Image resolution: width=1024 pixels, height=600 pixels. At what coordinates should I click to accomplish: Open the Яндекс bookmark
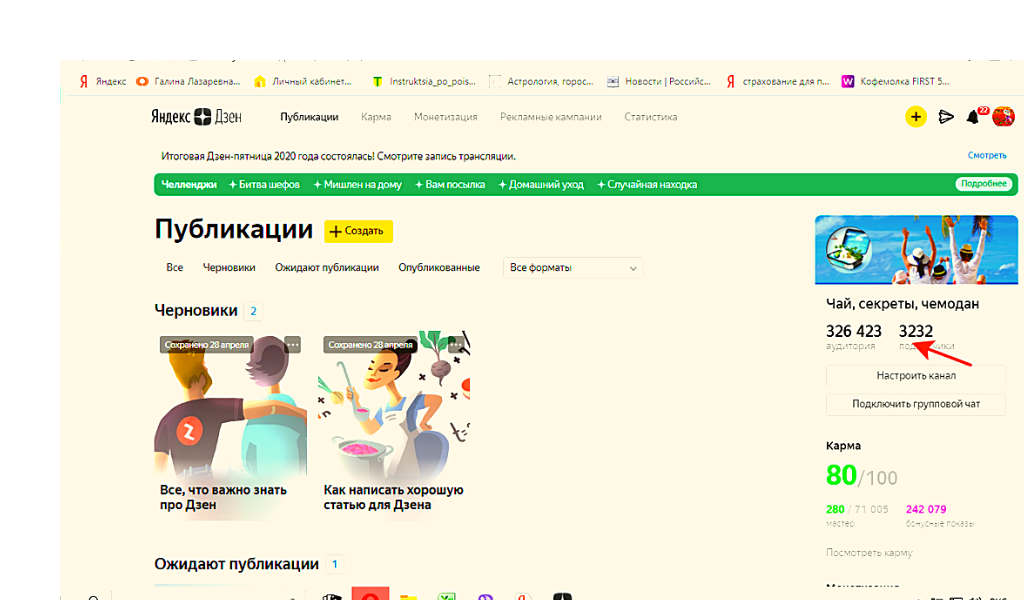coord(103,82)
